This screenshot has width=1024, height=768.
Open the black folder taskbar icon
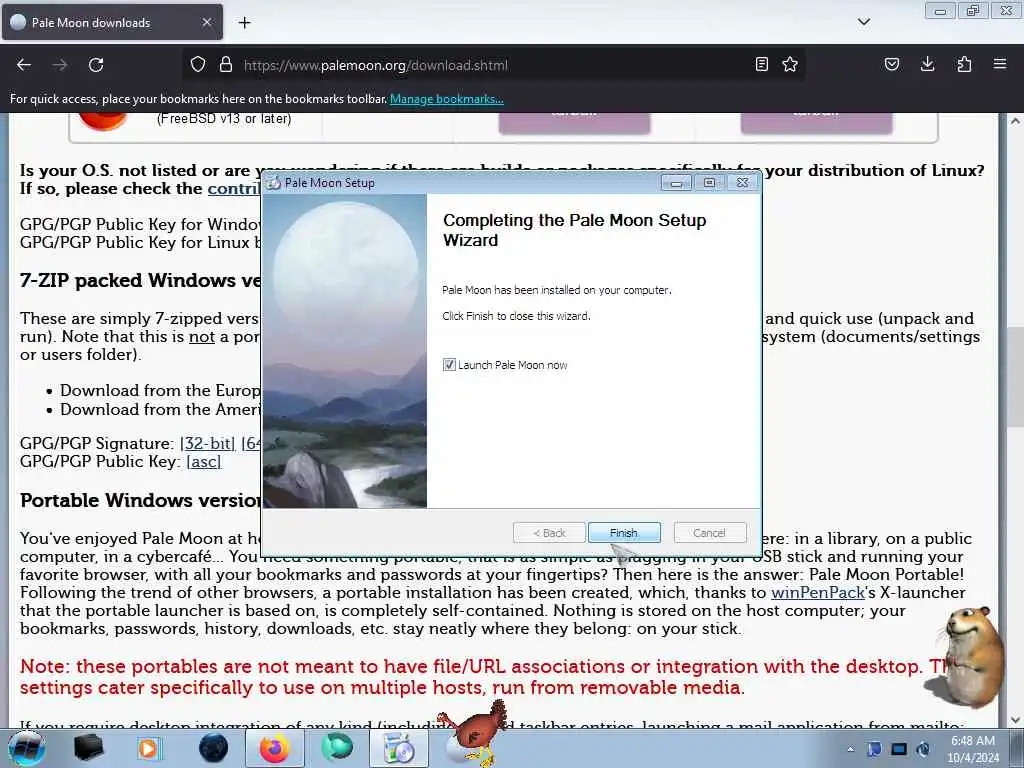(x=88, y=748)
